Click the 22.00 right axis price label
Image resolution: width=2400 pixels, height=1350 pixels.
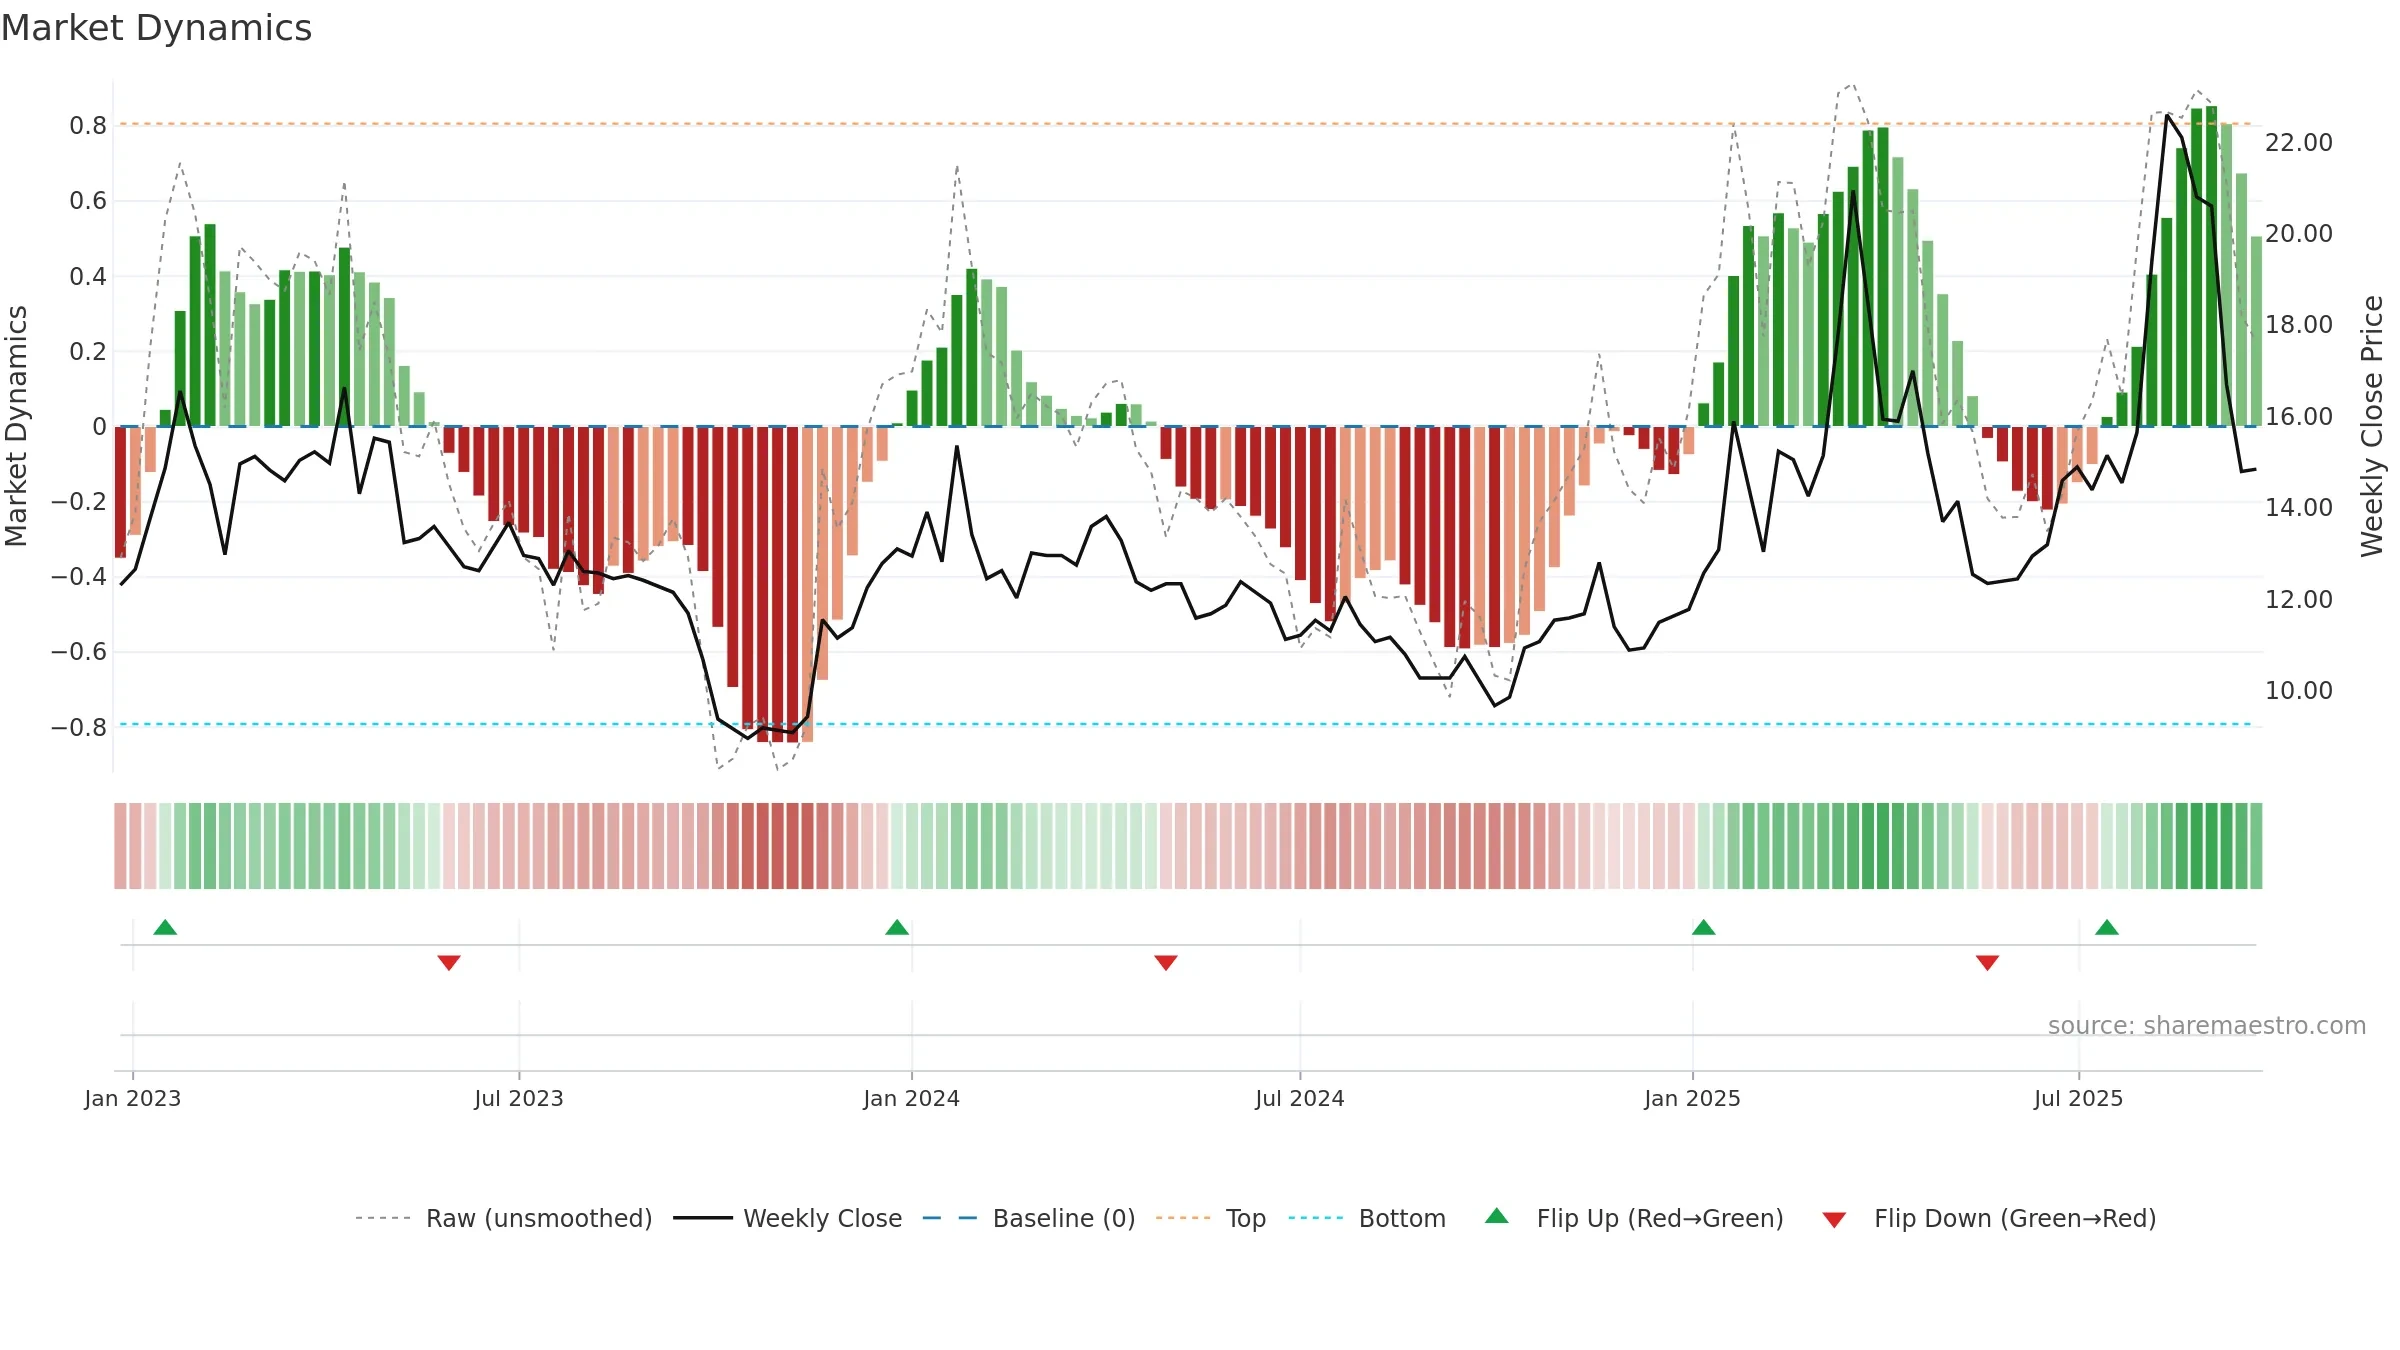point(2299,143)
